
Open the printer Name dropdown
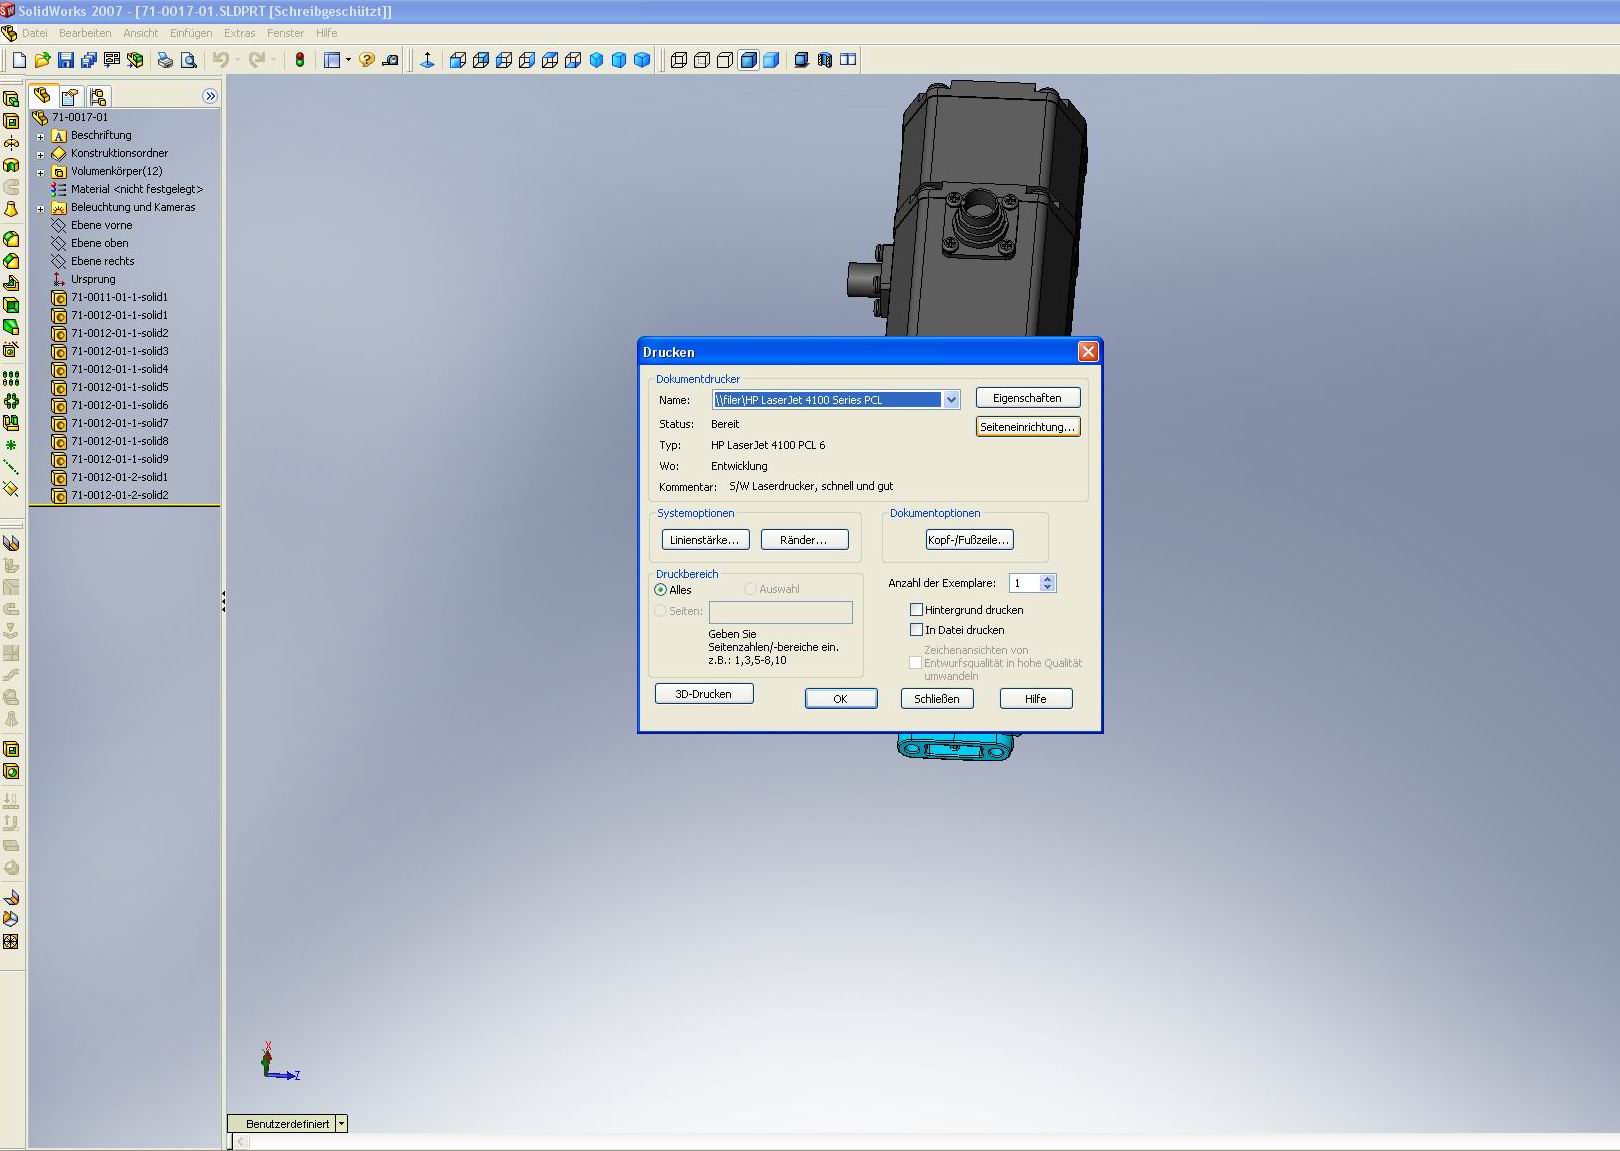tap(951, 400)
